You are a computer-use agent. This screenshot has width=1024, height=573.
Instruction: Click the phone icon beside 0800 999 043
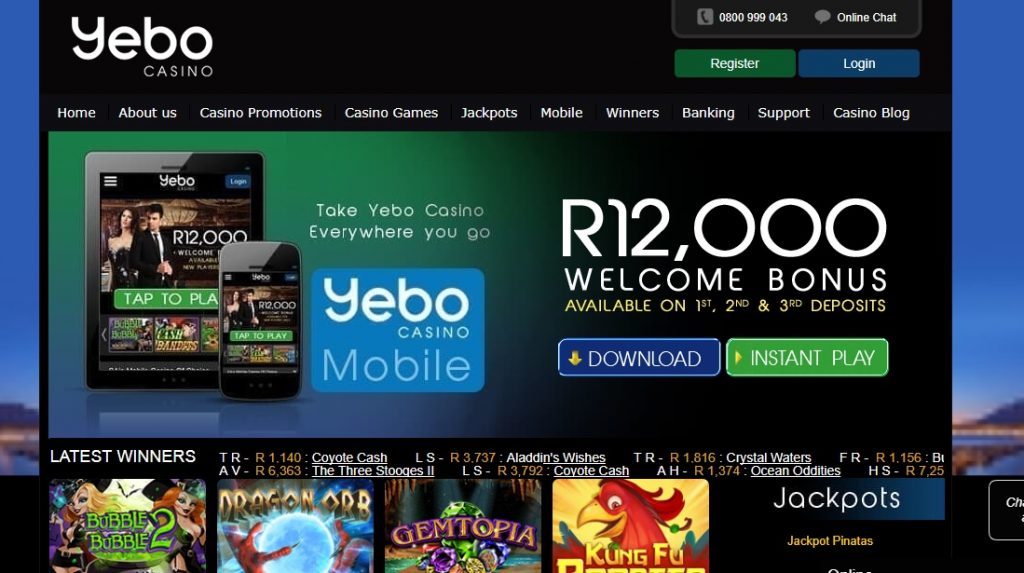(705, 17)
